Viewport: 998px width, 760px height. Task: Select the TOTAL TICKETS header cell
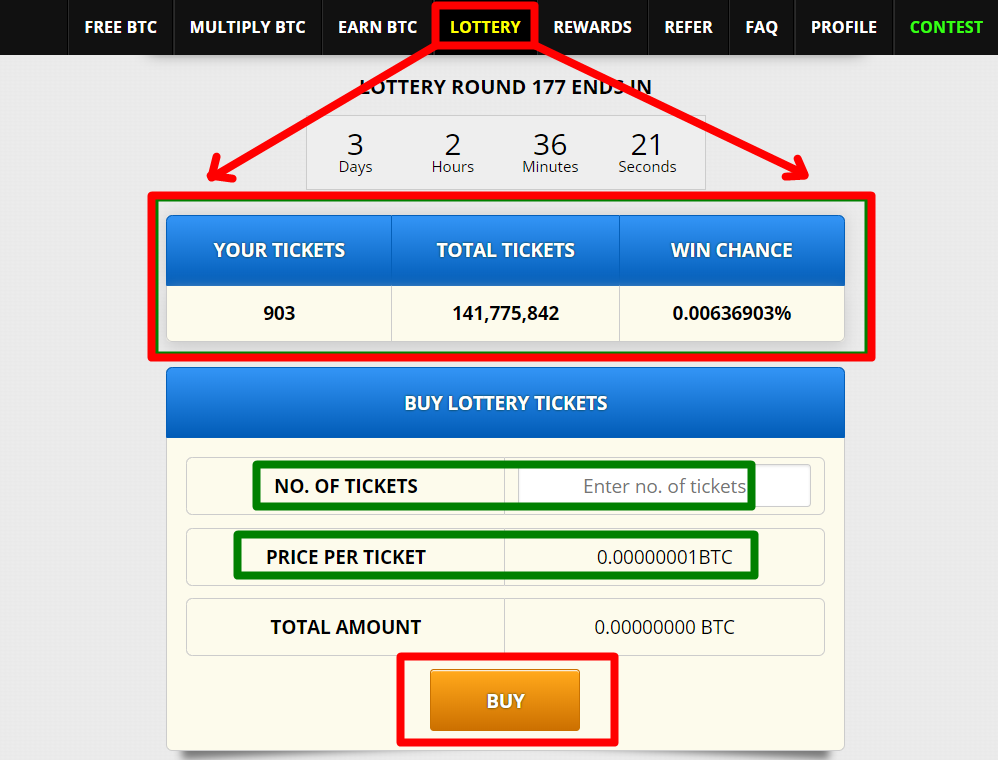pos(505,250)
